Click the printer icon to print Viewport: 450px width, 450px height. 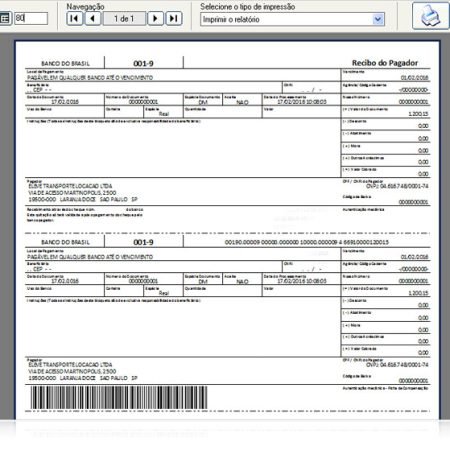point(431,16)
